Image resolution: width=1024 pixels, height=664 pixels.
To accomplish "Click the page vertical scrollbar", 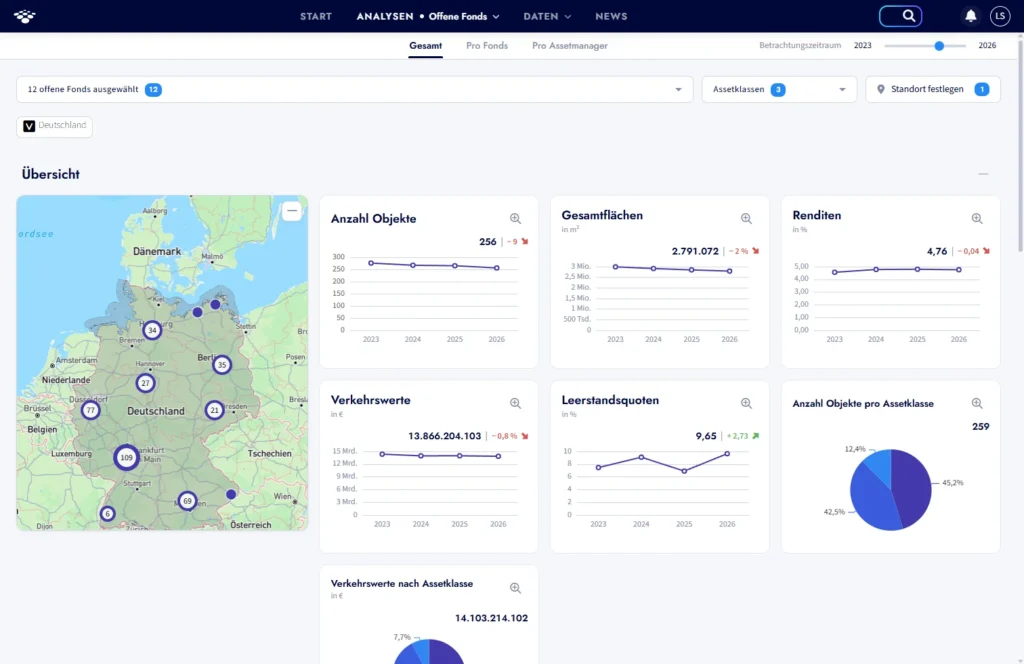I will (1019, 144).
